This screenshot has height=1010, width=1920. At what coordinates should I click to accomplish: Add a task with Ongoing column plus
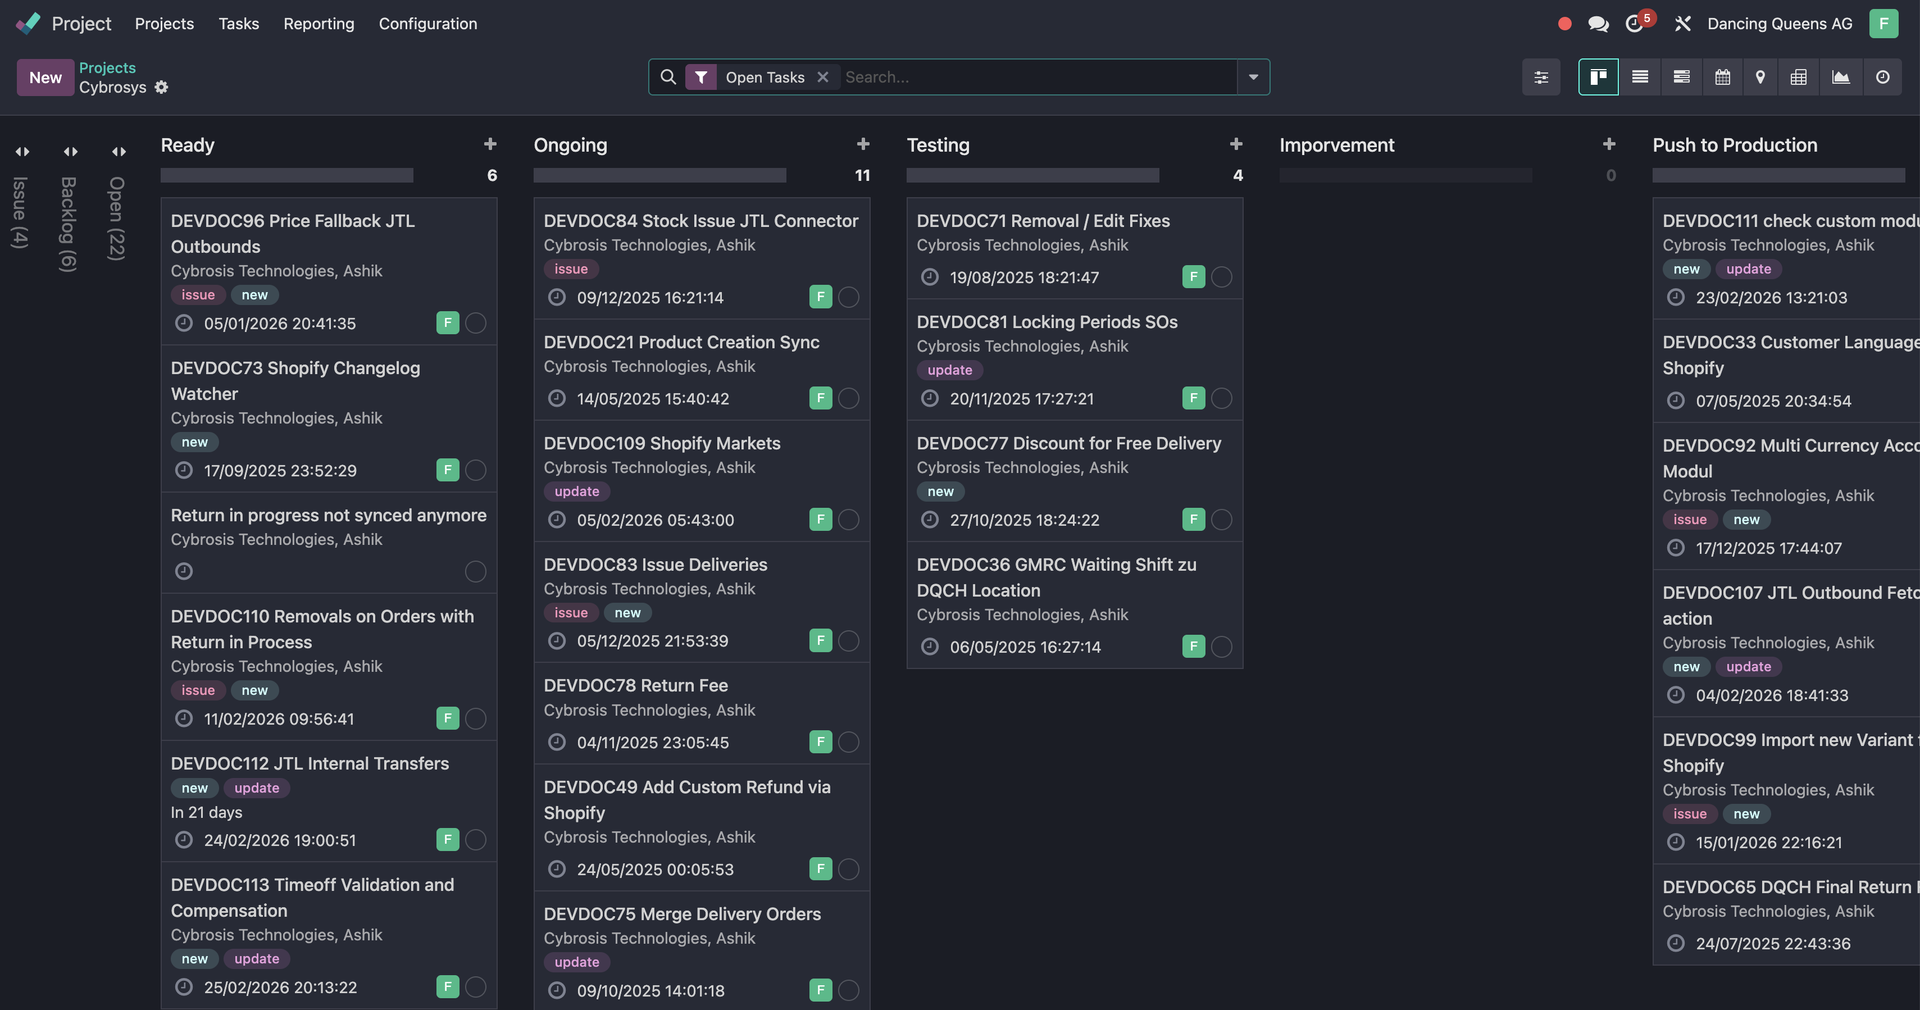pos(863,145)
